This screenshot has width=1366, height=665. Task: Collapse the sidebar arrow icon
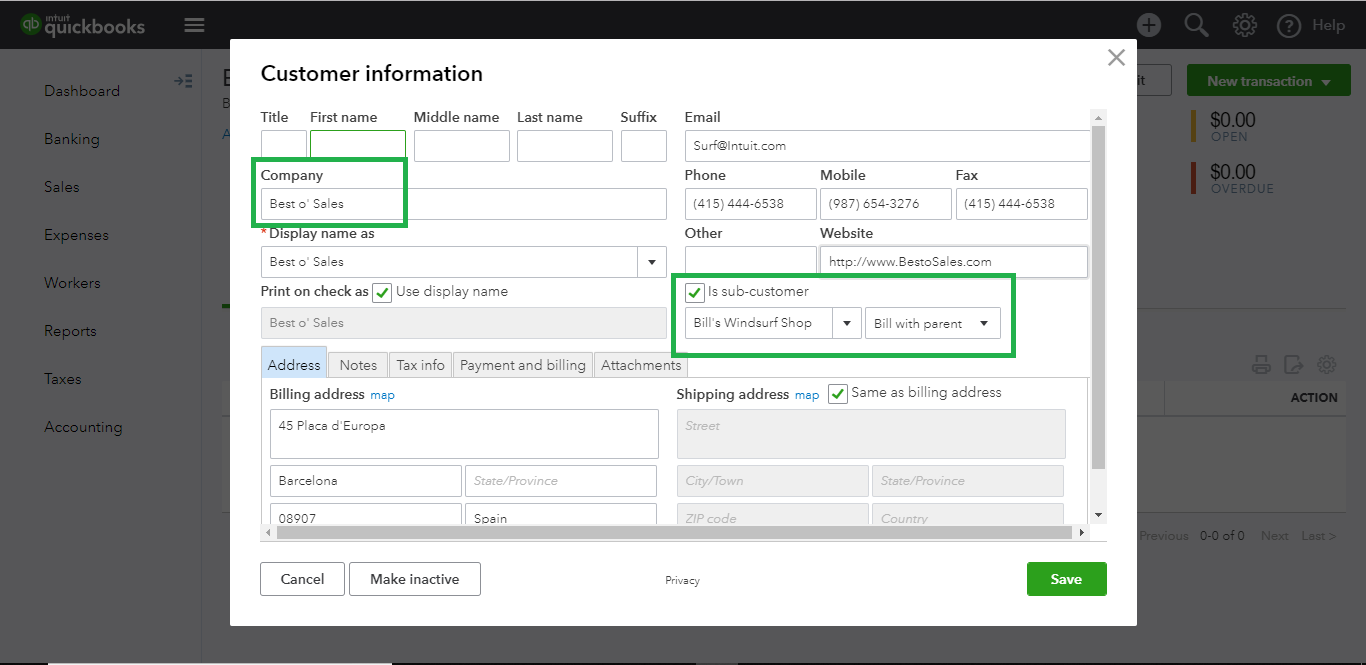(183, 81)
